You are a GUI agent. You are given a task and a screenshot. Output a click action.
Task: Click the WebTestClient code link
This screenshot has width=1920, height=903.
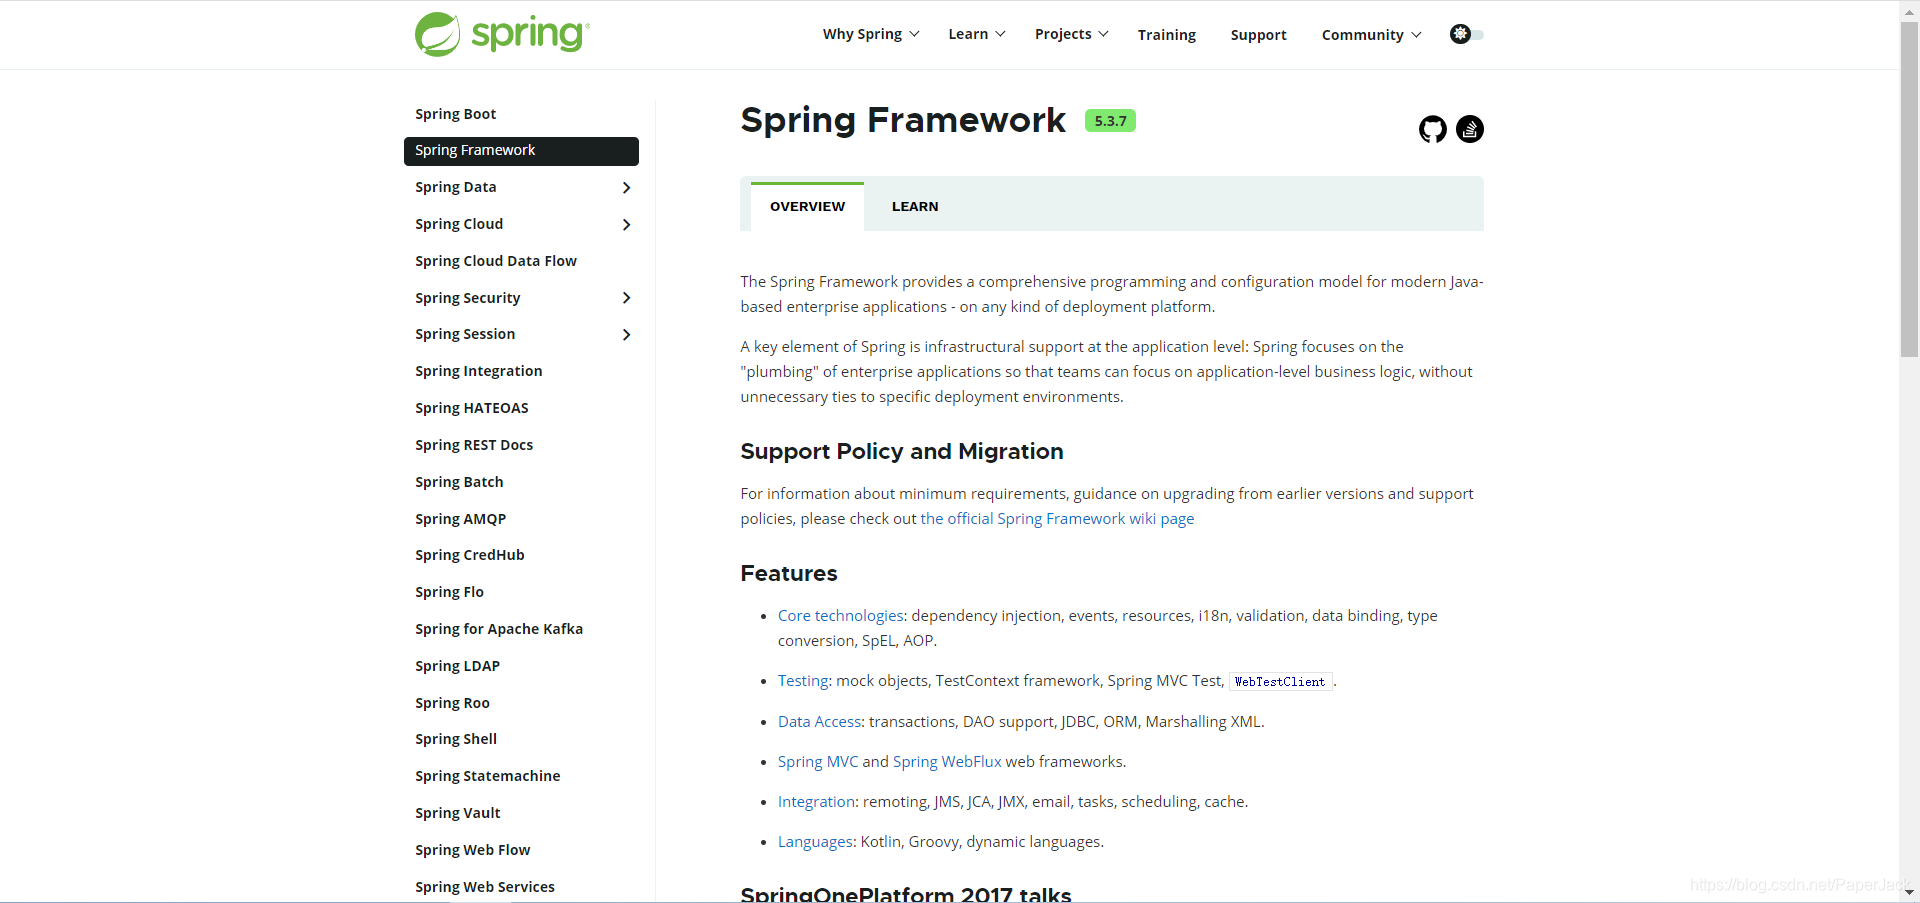pos(1280,682)
